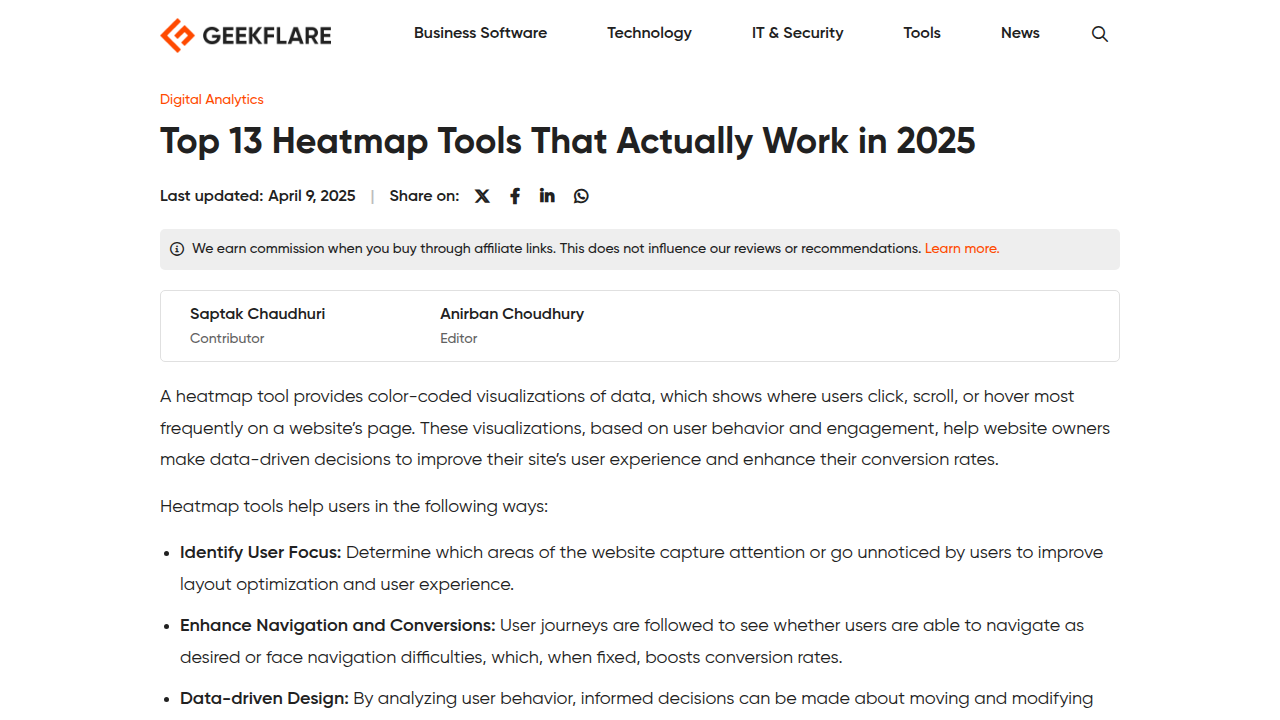Open the search magnifier icon

pos(1100,34)
